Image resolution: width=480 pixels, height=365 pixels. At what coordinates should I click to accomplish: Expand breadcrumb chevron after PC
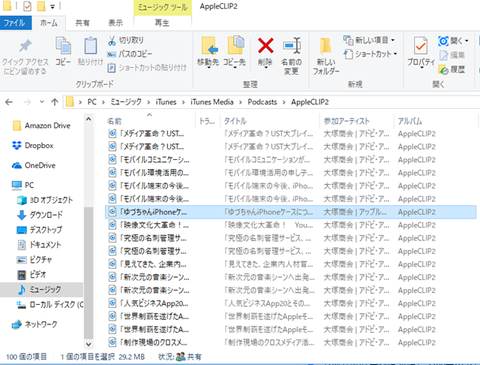(x=103, y=102)
